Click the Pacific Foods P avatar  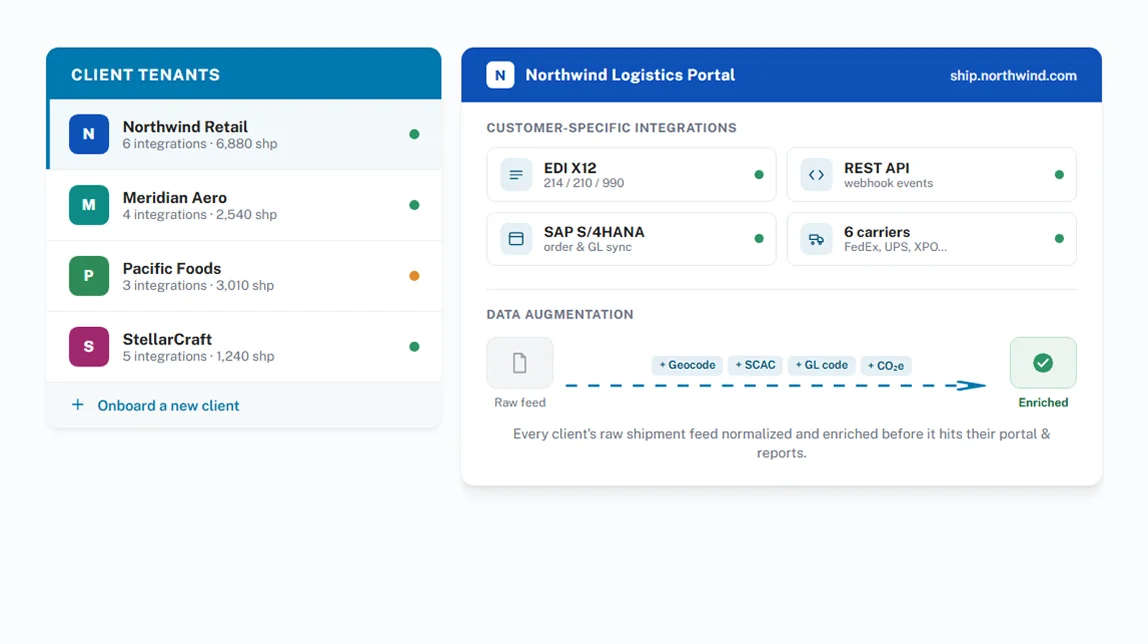[x=89, y=276]
